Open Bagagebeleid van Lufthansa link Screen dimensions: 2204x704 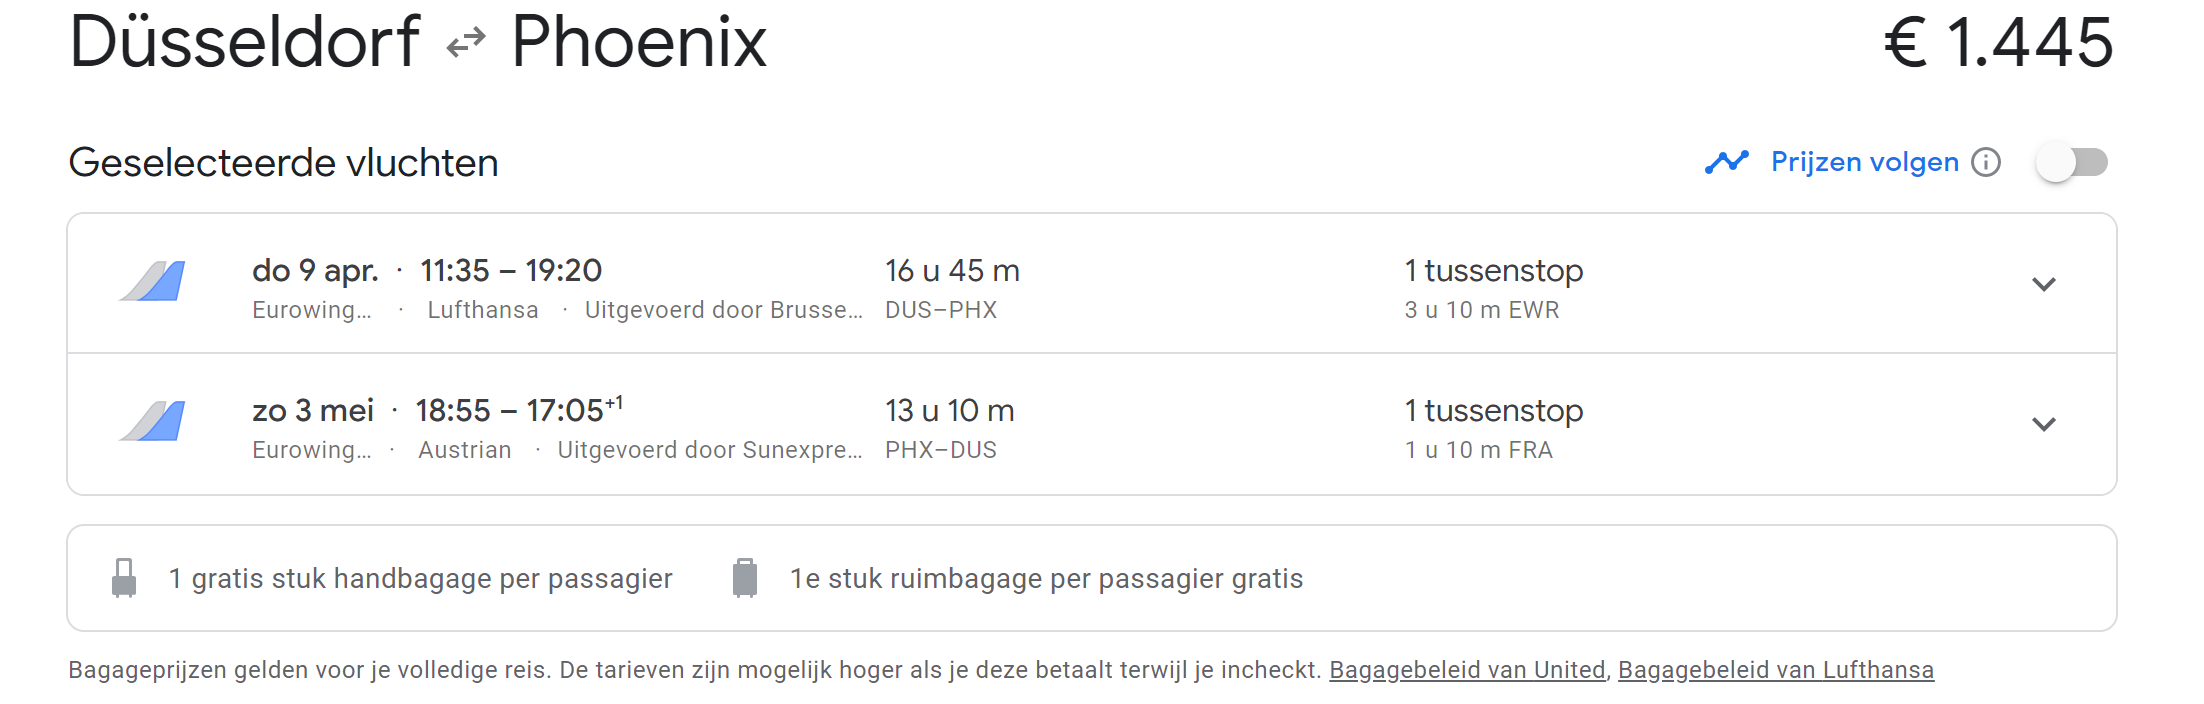click(x=1776, y=670)
